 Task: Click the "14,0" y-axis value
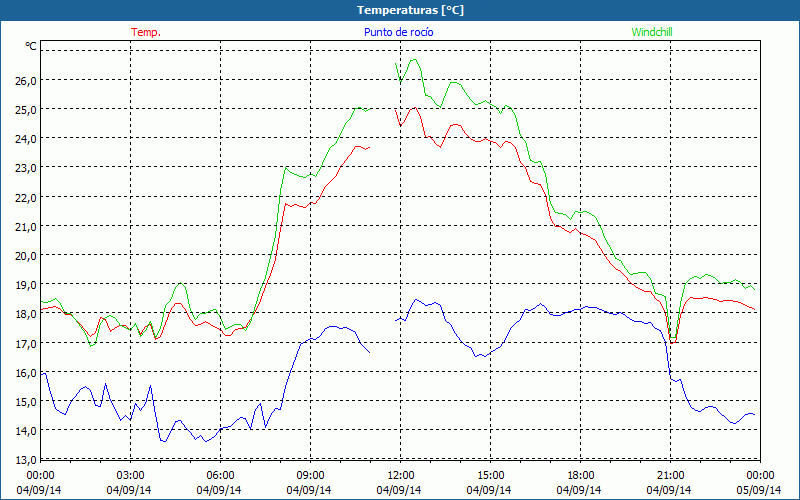(25, 431)
